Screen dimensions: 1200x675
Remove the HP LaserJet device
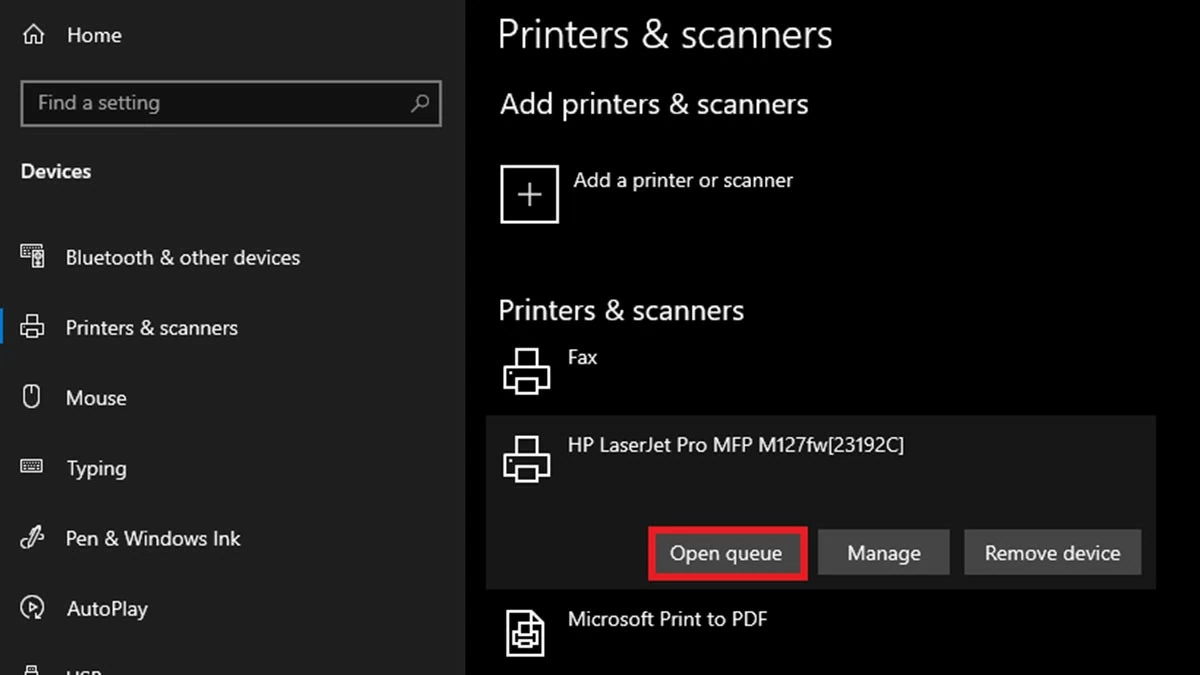[x=1052, y=552]
